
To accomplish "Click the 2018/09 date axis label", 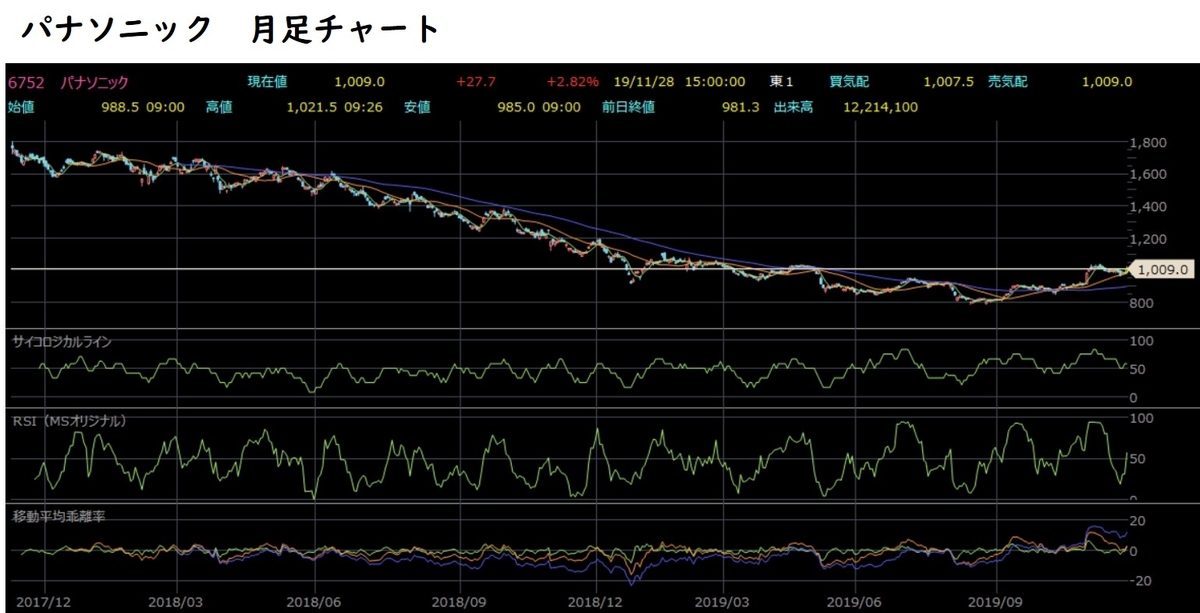I will 458,604.
